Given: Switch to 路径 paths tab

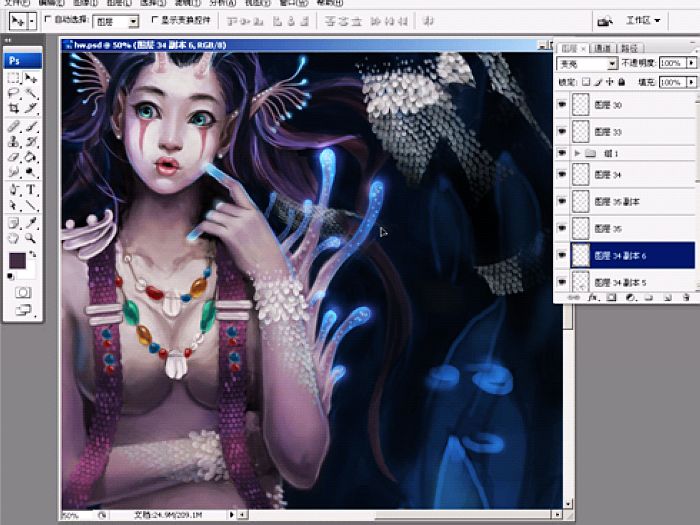Looking at the screenshot, I should pyautogui.click(x=629, y=48).
